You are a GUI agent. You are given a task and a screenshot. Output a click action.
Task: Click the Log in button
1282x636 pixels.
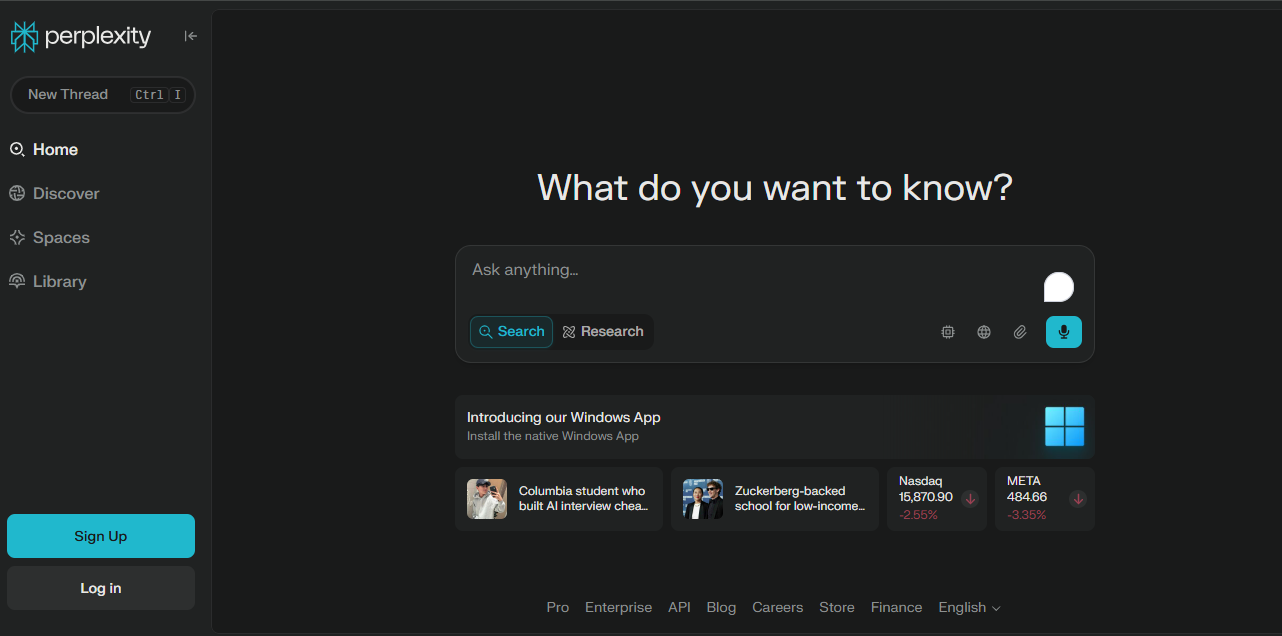101,588
